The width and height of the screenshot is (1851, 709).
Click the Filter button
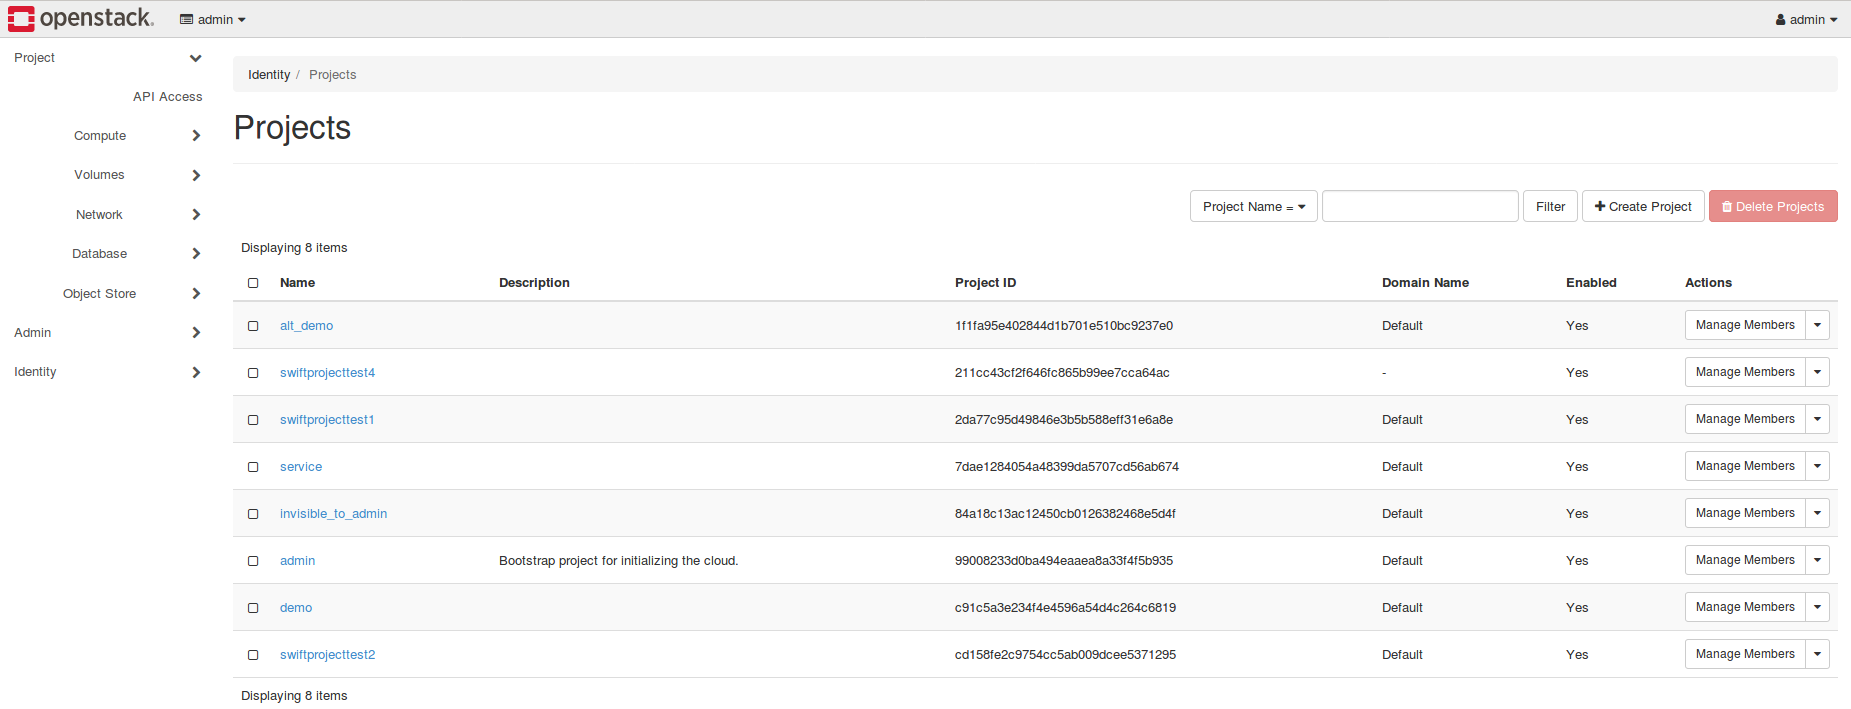pos(1550,207)
